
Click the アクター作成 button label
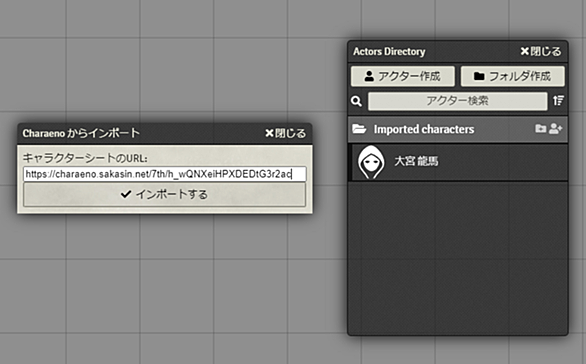[x=409, y=76]
